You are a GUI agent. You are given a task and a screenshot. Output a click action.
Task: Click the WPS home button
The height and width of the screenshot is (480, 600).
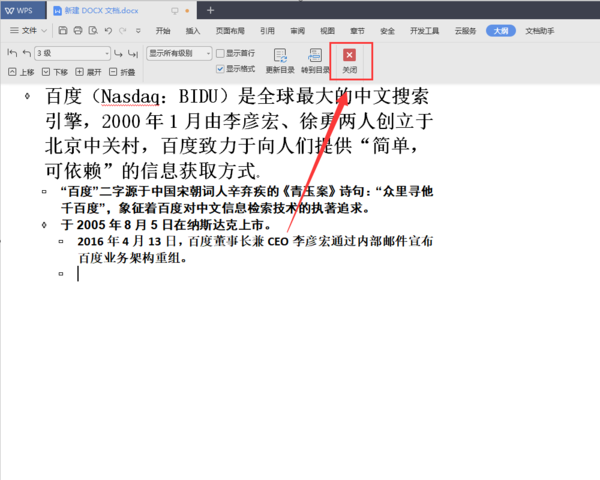pyautogui.click(x=23, y=10)
